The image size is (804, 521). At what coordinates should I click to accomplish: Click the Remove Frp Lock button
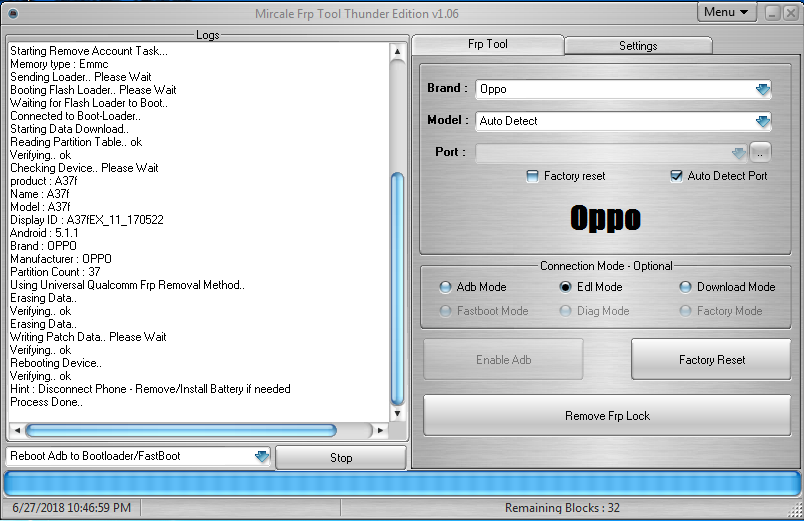[607, 415]
